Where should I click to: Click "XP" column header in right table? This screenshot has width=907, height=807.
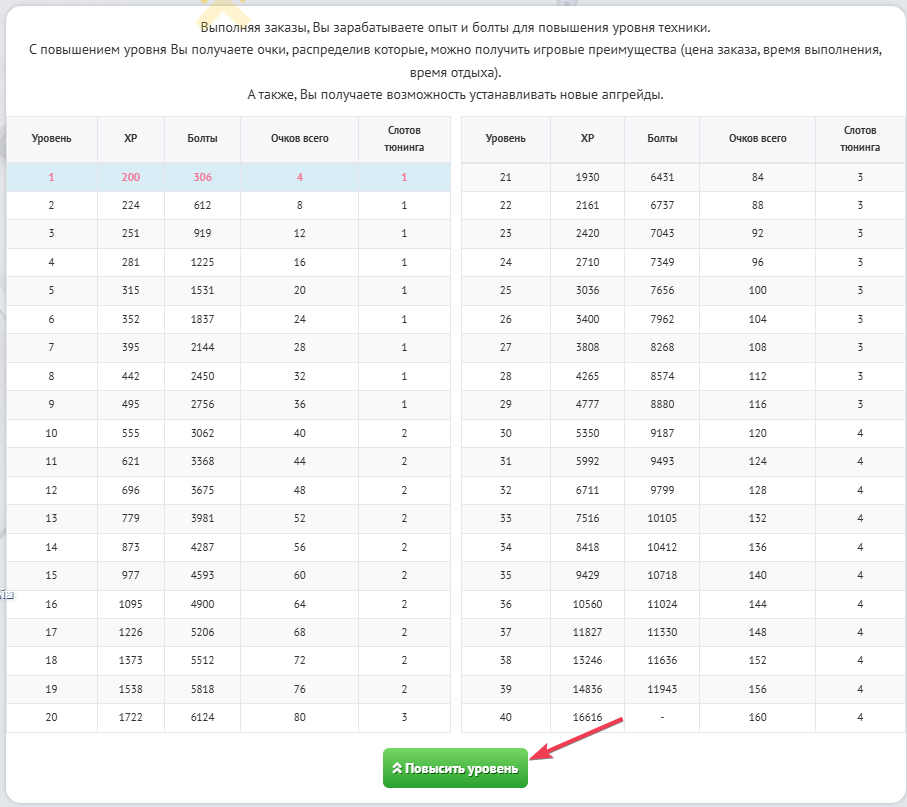(587, 138)
